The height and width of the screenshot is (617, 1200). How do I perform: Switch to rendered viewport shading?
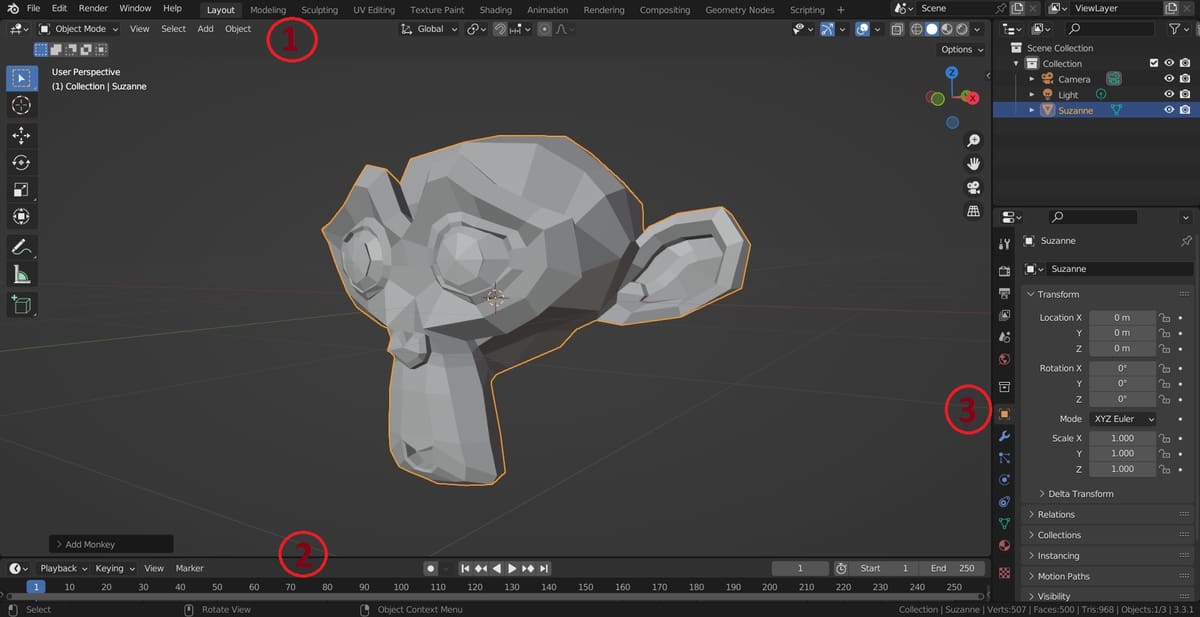(962, 29)
